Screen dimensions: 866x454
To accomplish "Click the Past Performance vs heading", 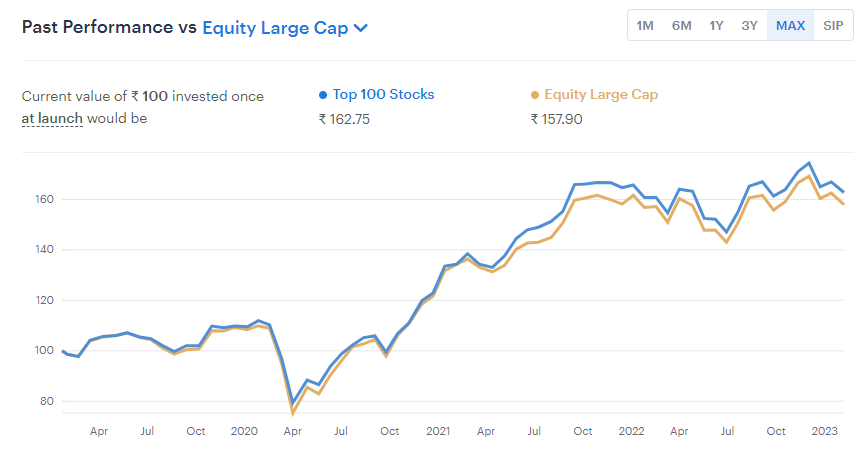I will pos(109,28).
